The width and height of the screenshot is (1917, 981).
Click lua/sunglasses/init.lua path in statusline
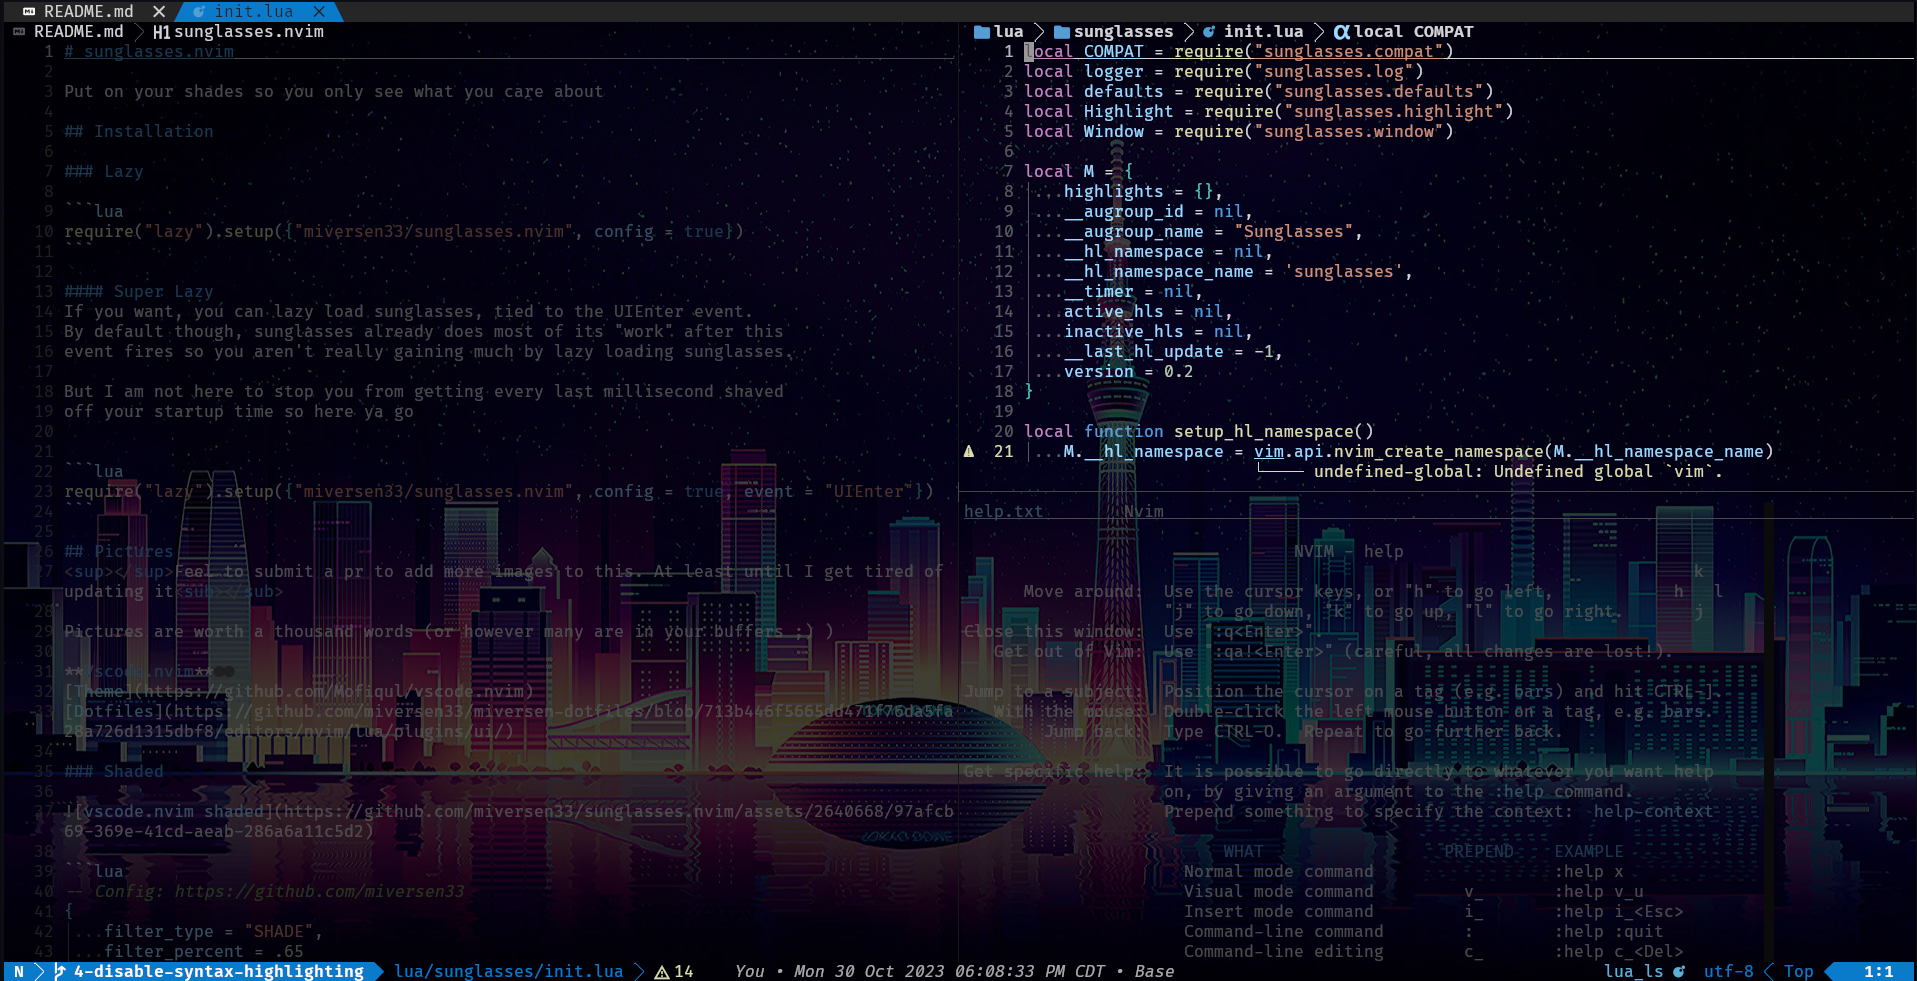[508, 971]
